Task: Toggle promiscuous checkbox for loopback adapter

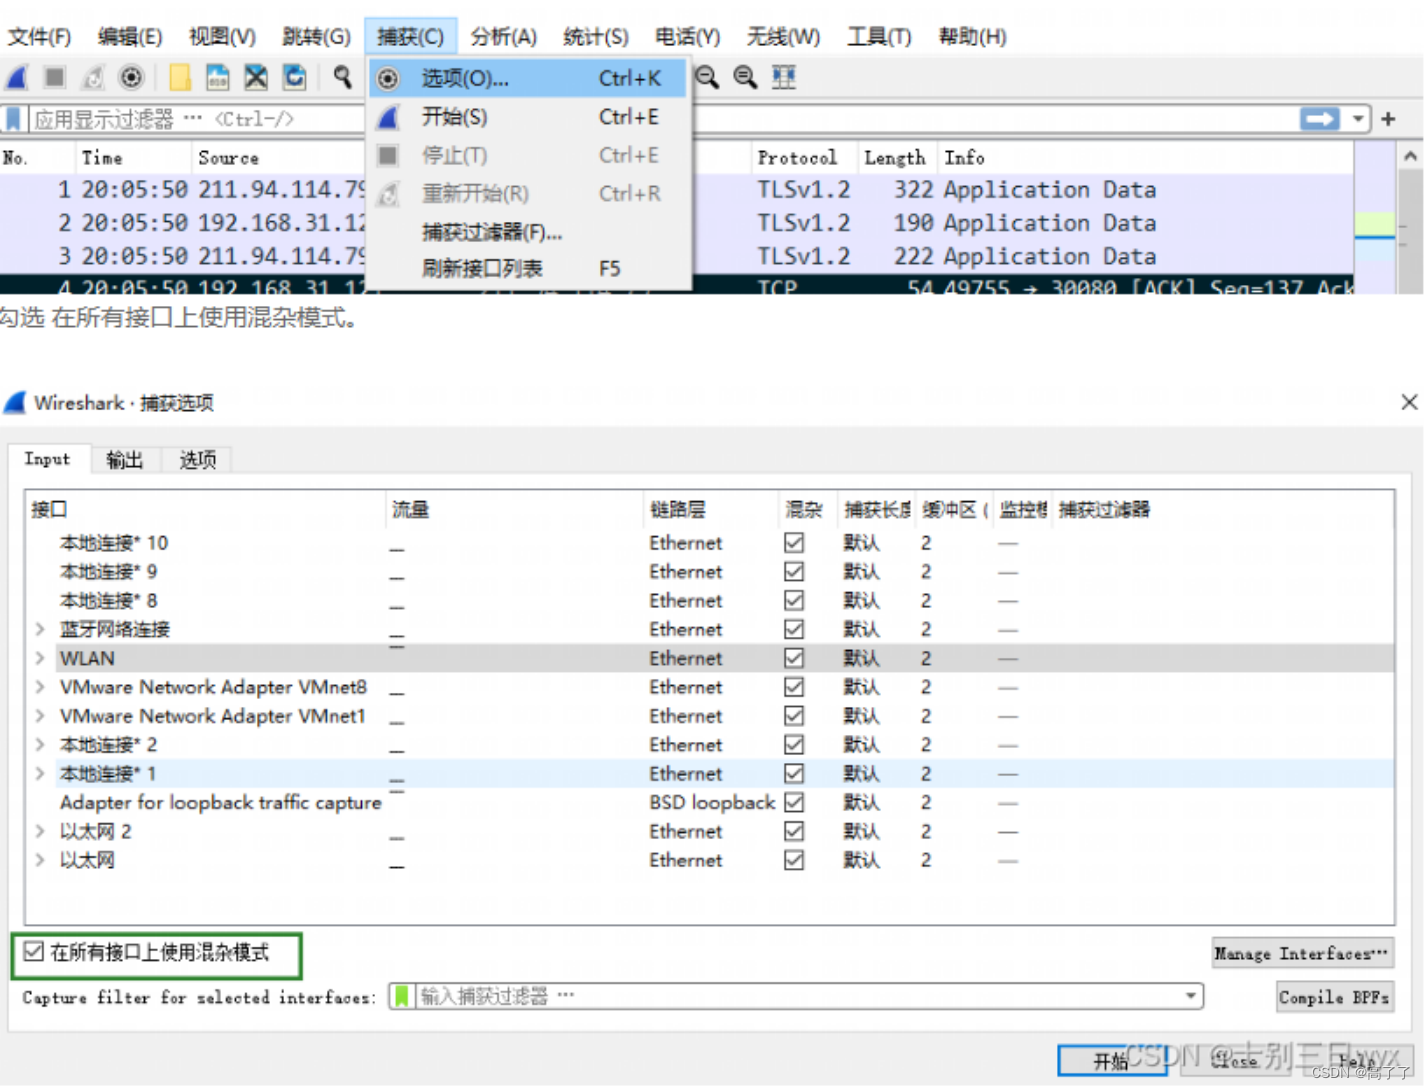Action: click(794, 802)
